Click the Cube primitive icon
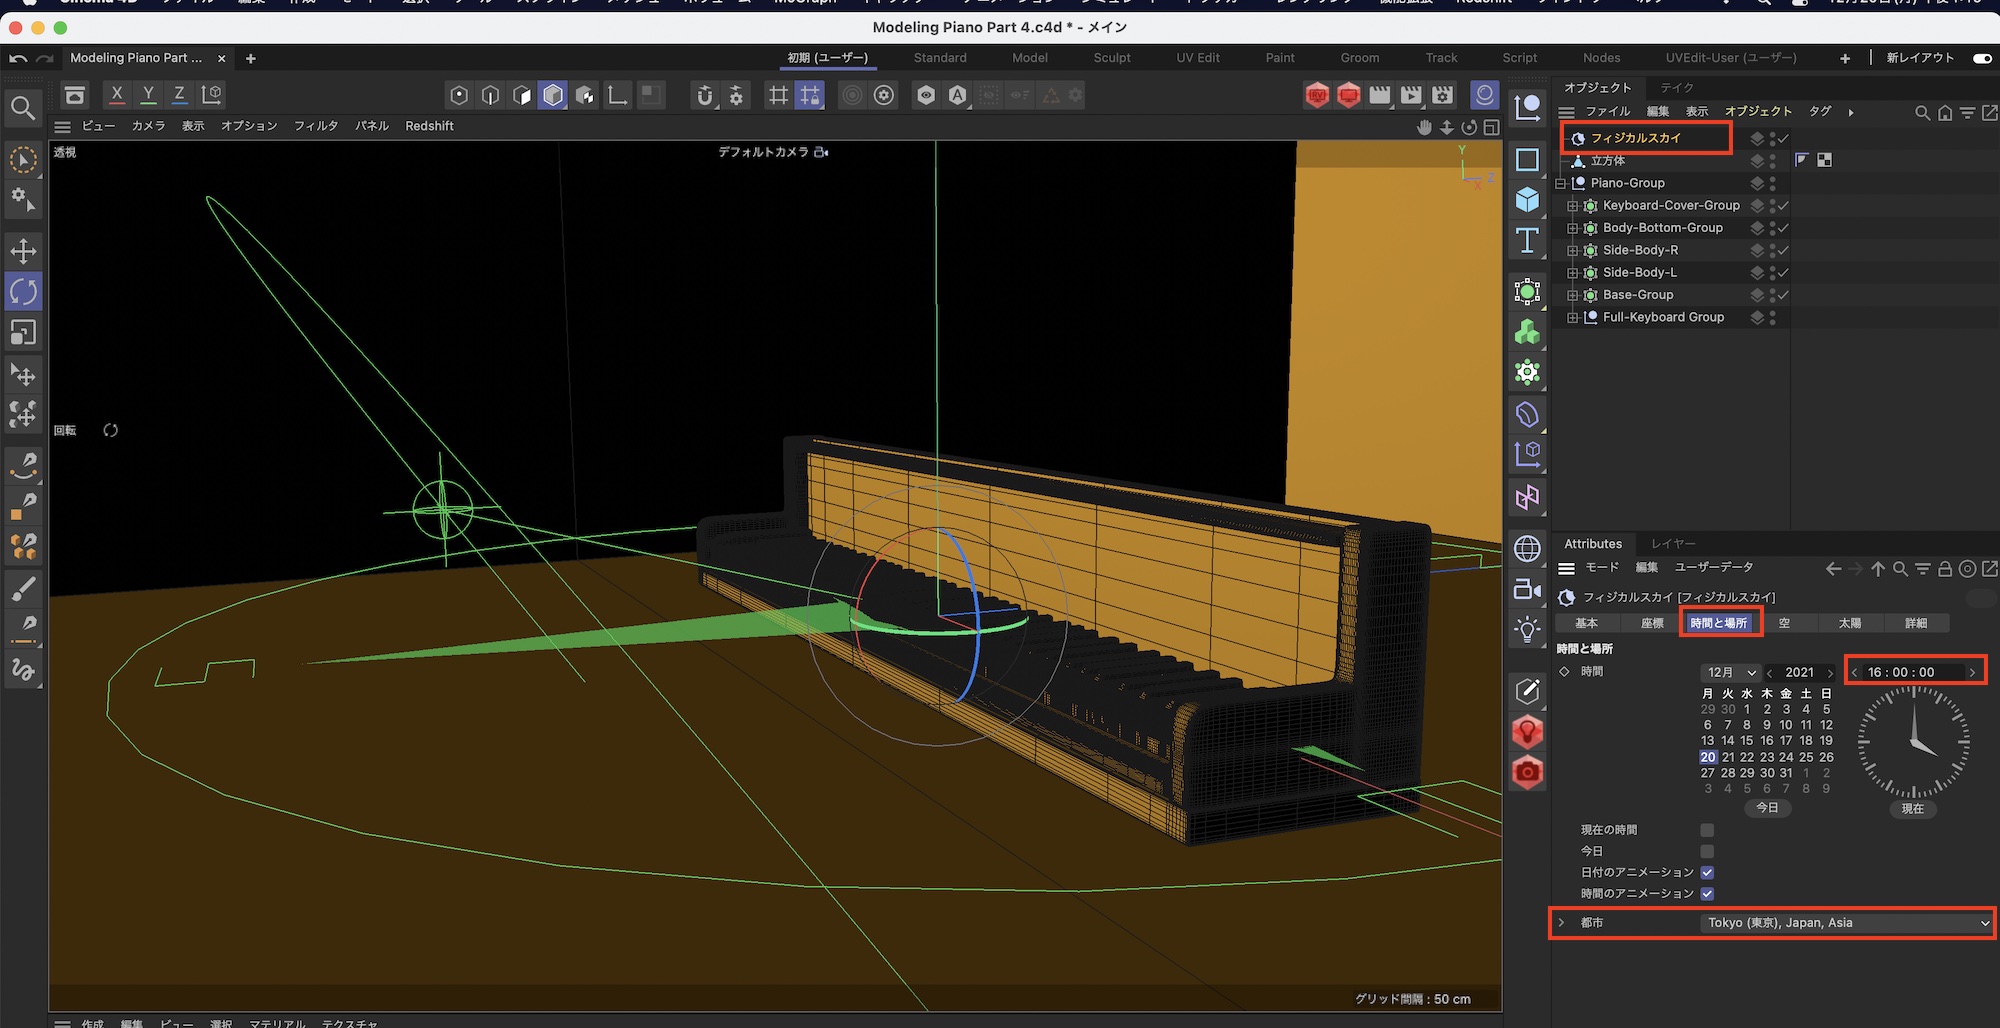The width and height of the screenshot is (2000, 1028). point(1527,200)
